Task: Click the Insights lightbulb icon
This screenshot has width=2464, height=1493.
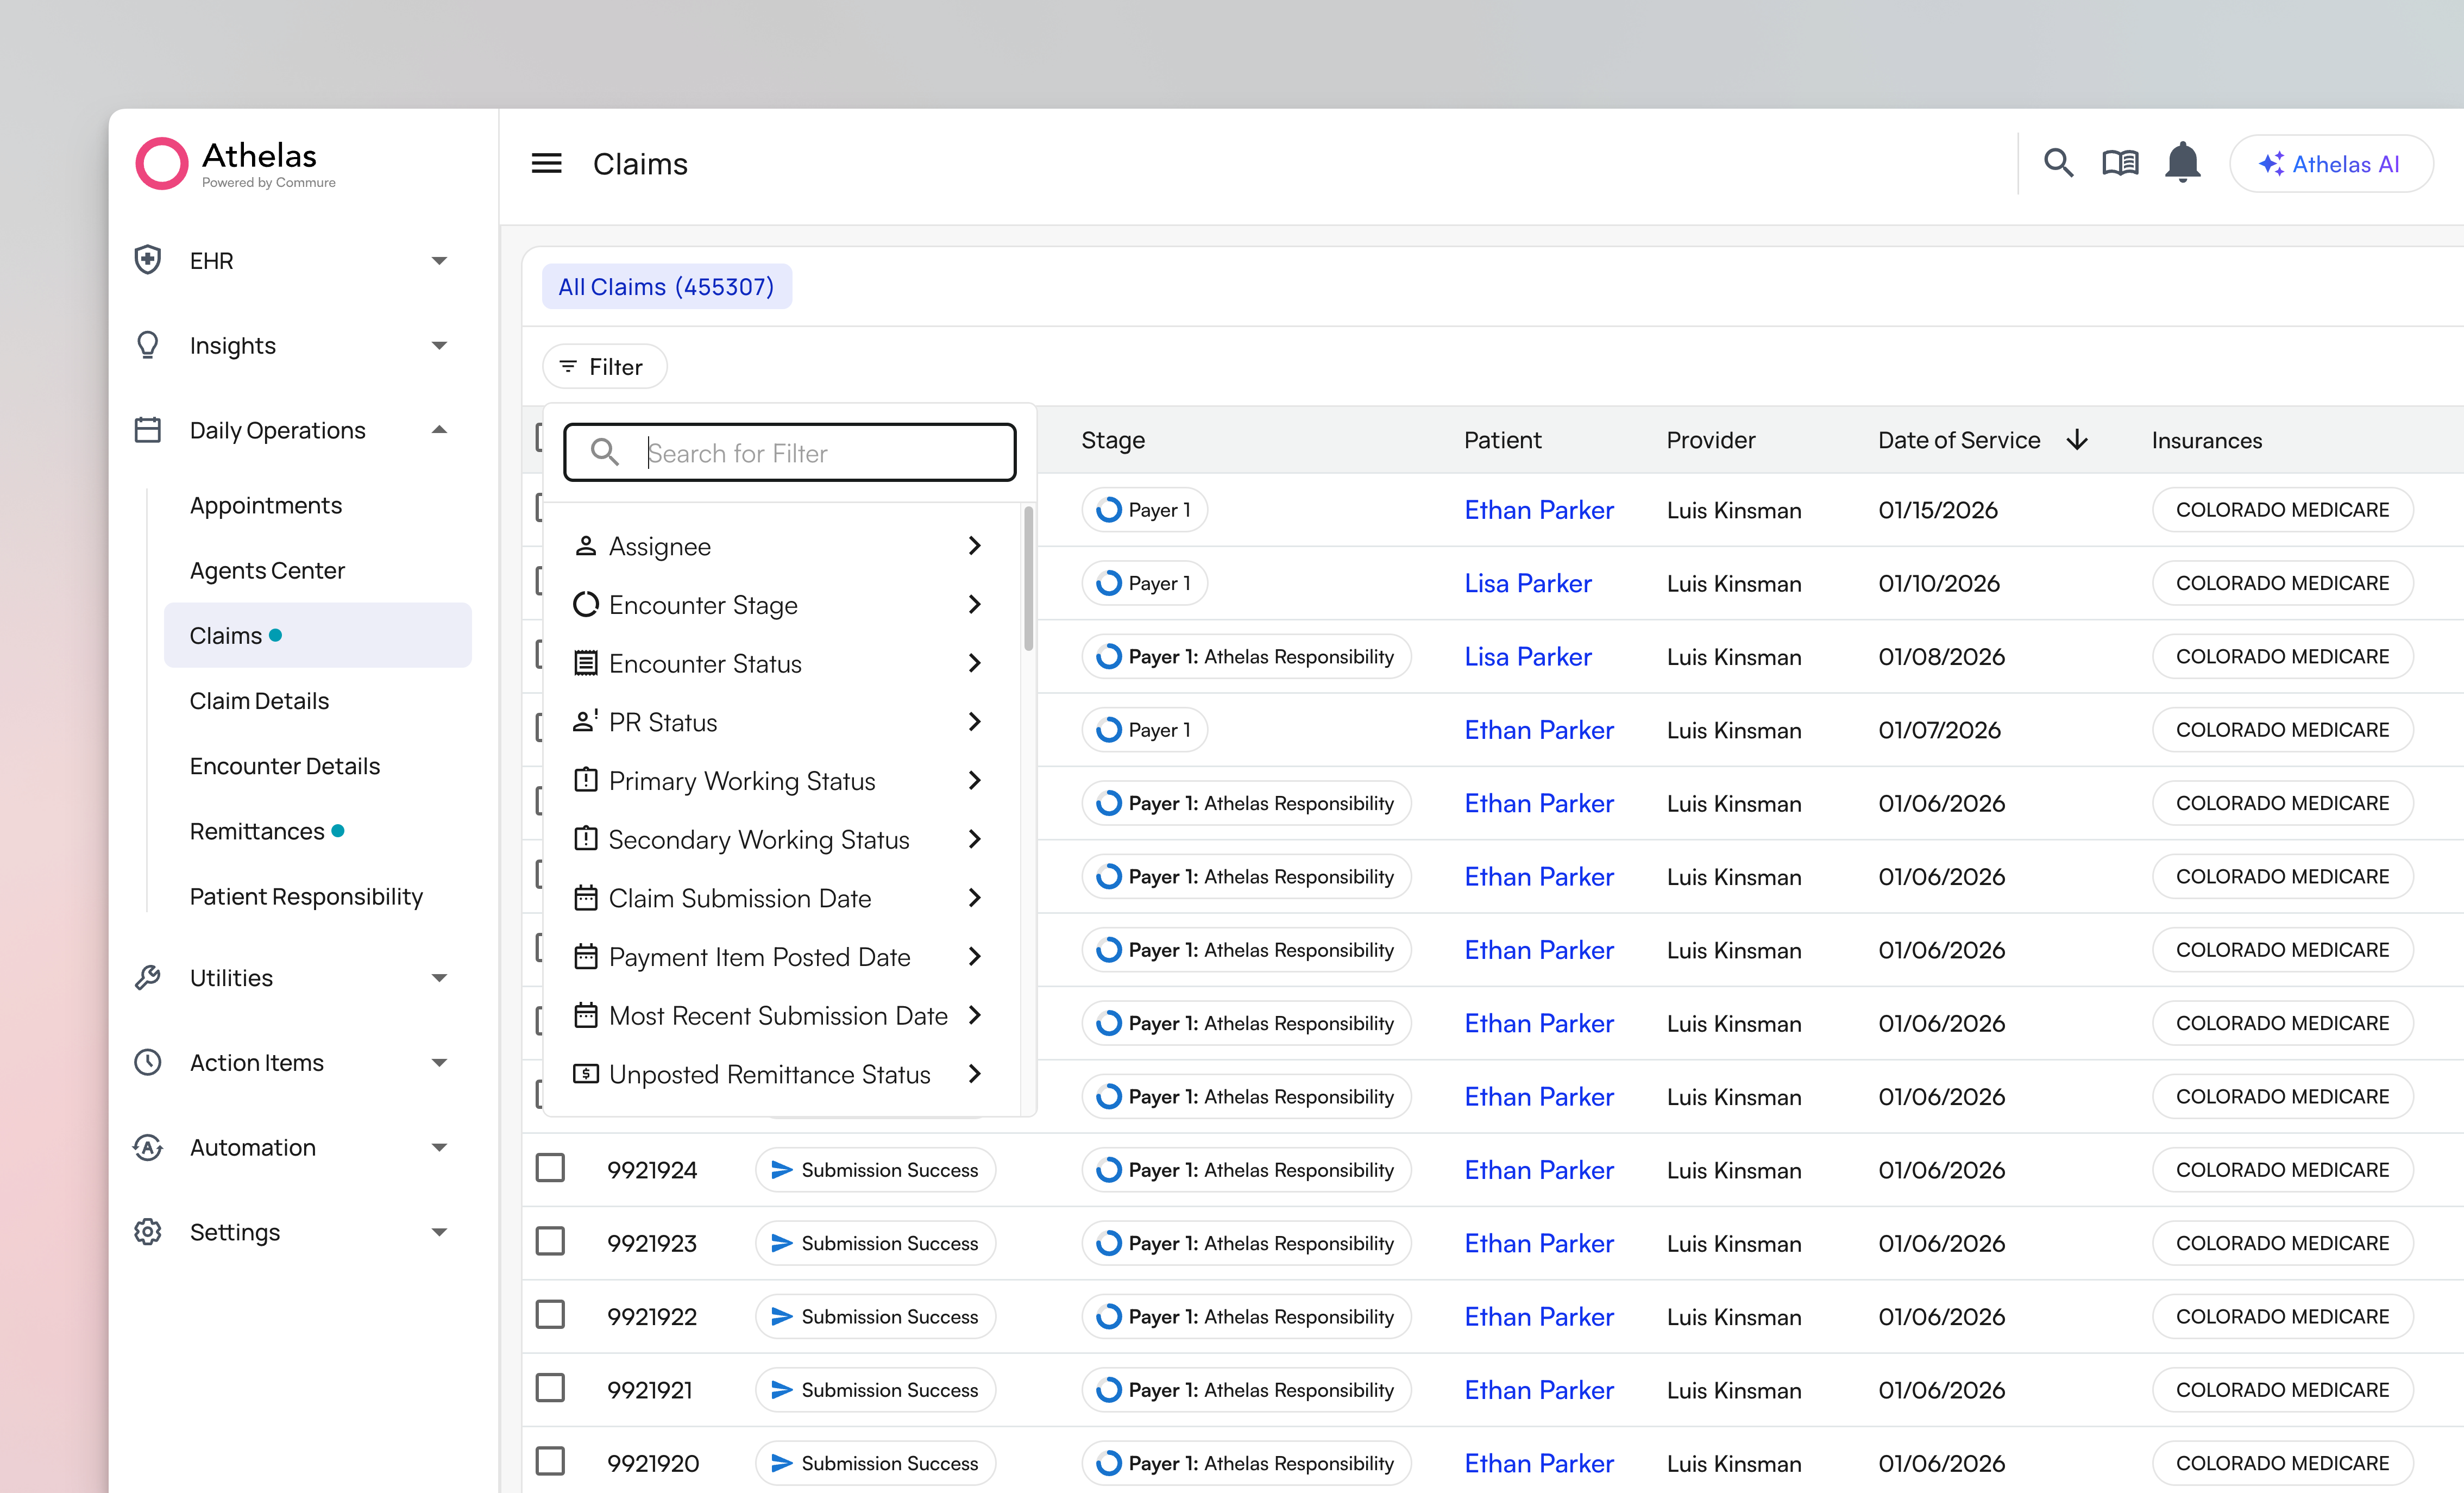Action: [x=148, y=345]
